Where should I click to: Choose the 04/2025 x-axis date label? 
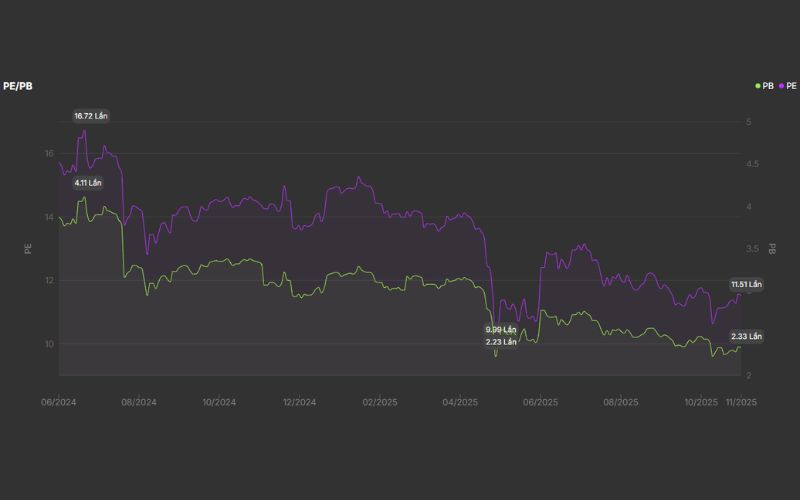460,402
